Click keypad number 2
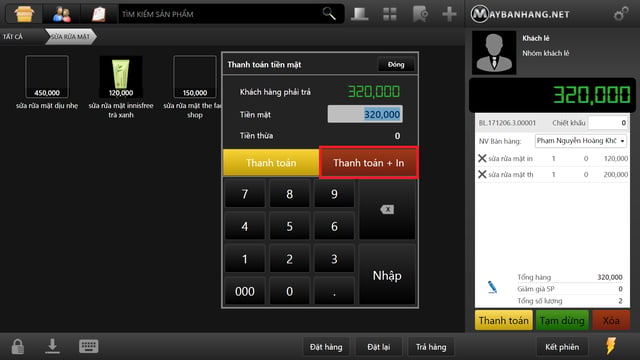Viewport: 640px width, 360px height. pos(289,259)
